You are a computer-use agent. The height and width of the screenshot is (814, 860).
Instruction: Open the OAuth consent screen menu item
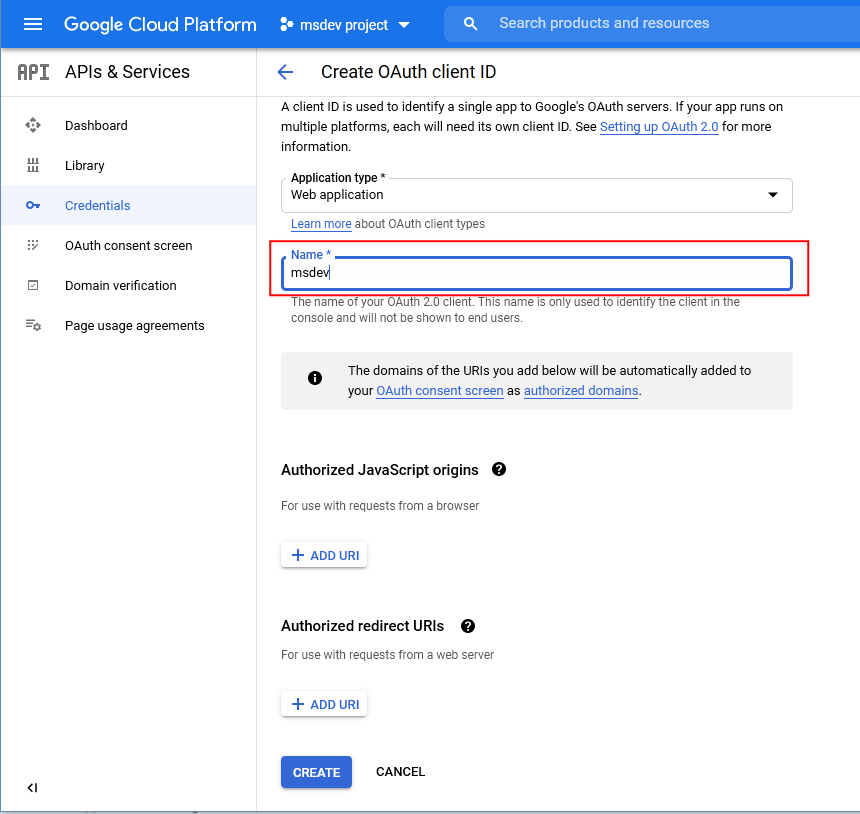click(128, 245)
